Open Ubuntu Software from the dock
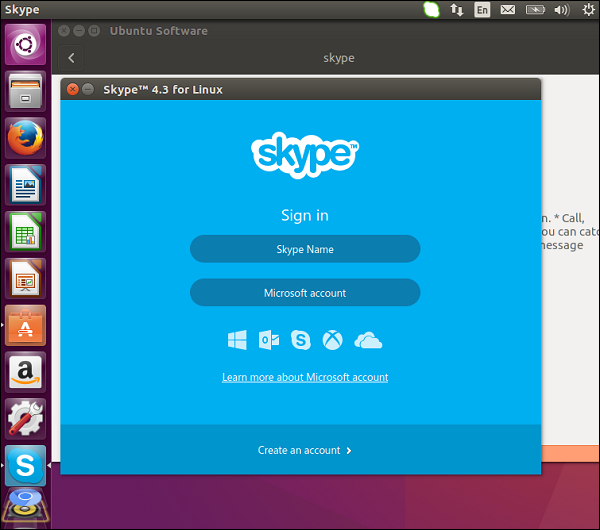 click(25, 325)
